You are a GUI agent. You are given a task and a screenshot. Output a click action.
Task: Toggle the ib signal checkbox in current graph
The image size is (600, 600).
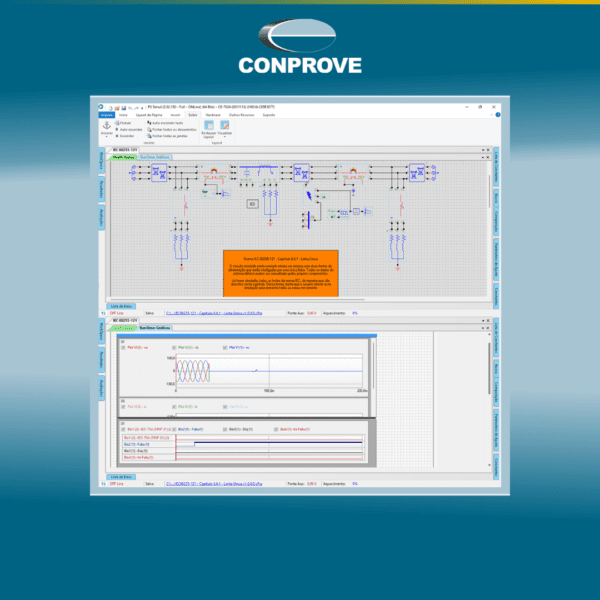pos(174,407)
